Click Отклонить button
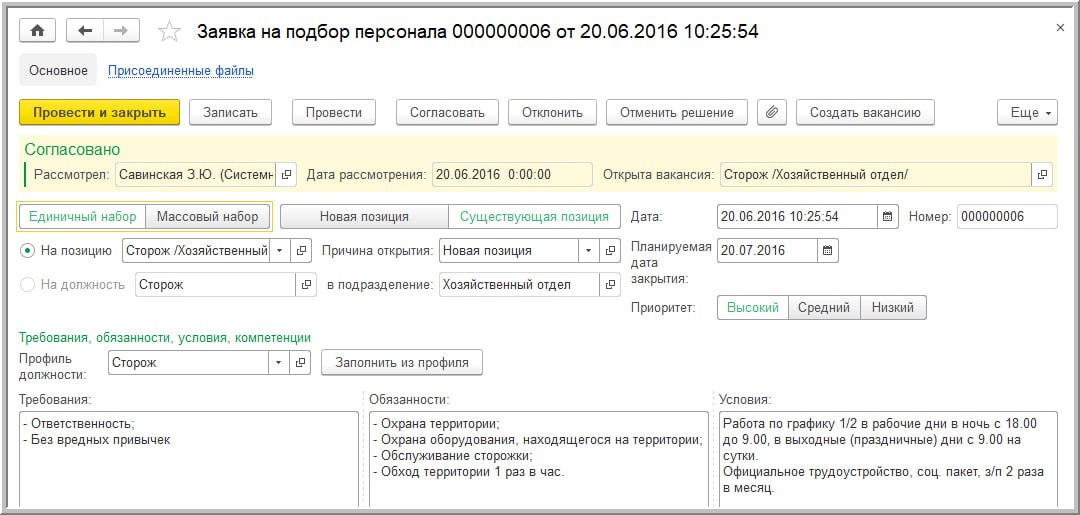This screenshot has height=515, width=1080. coord(552,112)
